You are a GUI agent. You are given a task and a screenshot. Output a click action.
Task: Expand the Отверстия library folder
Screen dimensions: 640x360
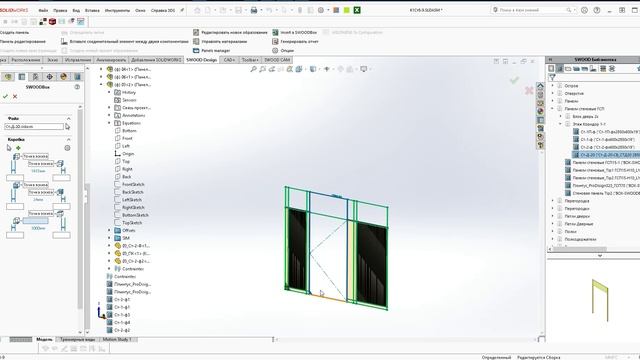553,93
